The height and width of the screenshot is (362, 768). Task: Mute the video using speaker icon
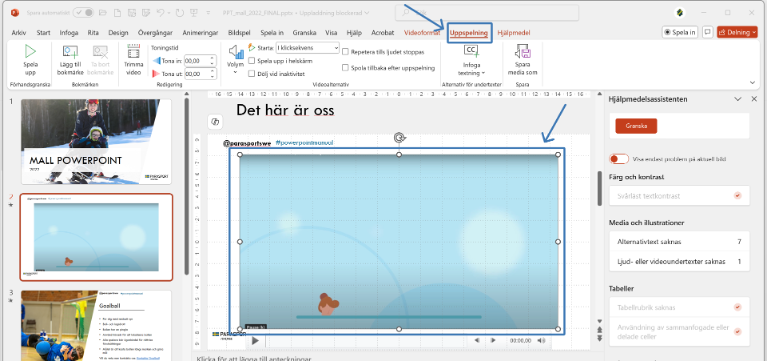(x=541, y=340)
